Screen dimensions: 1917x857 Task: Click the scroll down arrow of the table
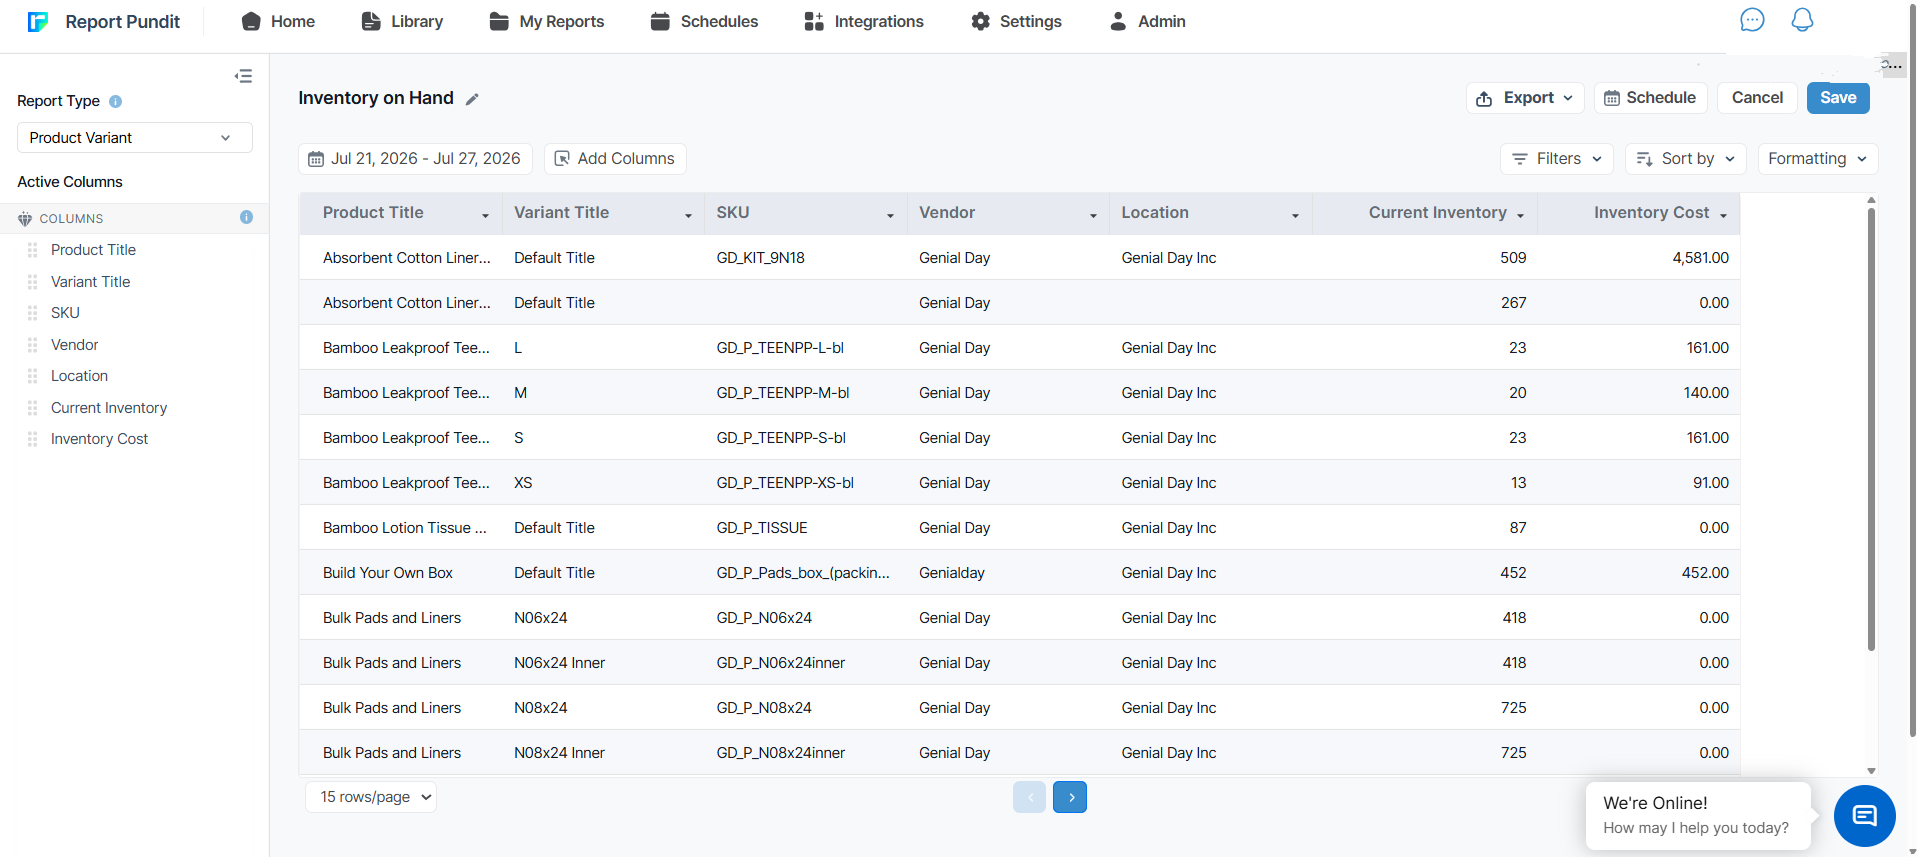pyautogui.click(x=1871, y=771)
